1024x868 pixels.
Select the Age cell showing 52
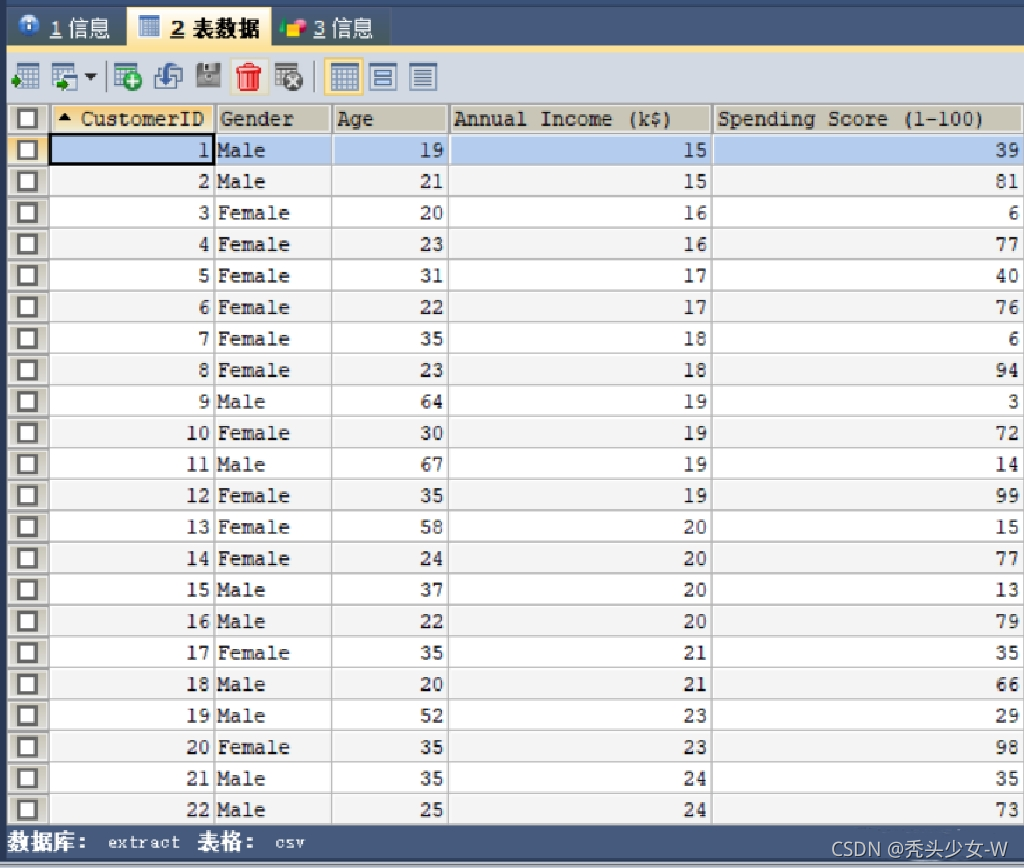[391, 716]
